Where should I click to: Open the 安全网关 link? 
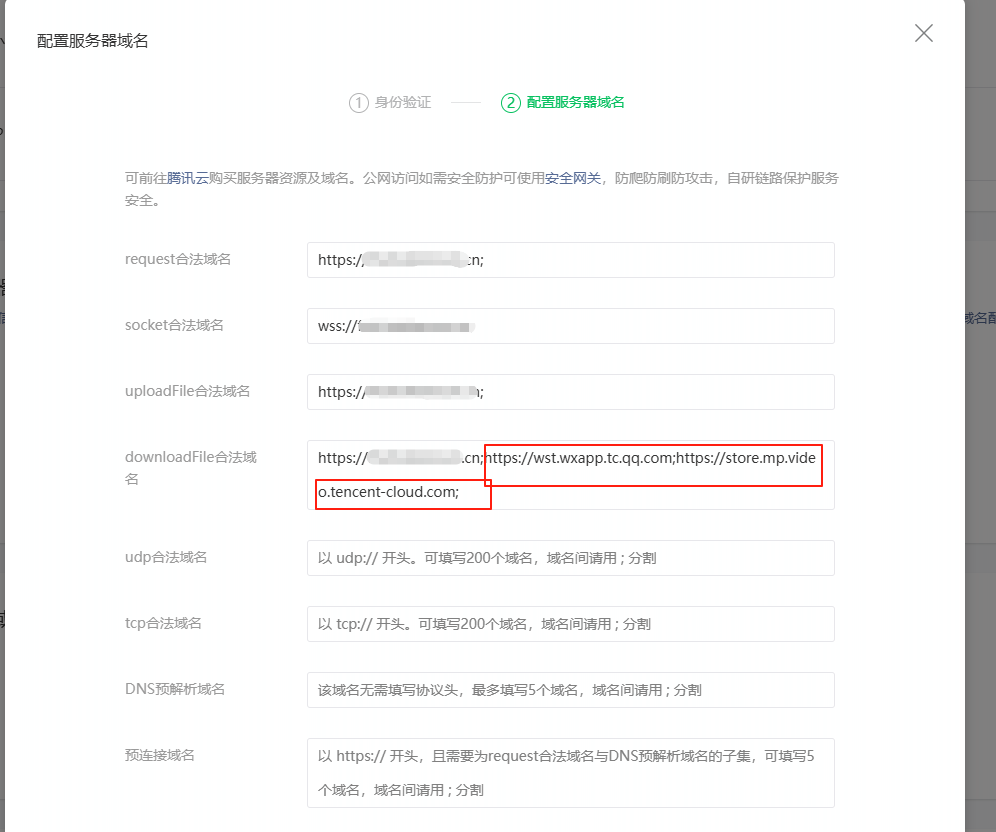(x=573, y=178)
